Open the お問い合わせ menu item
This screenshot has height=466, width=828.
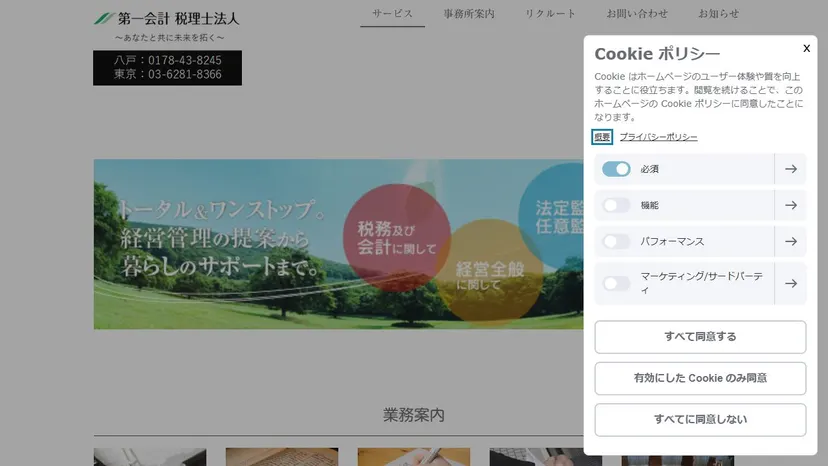coord(637,14)
